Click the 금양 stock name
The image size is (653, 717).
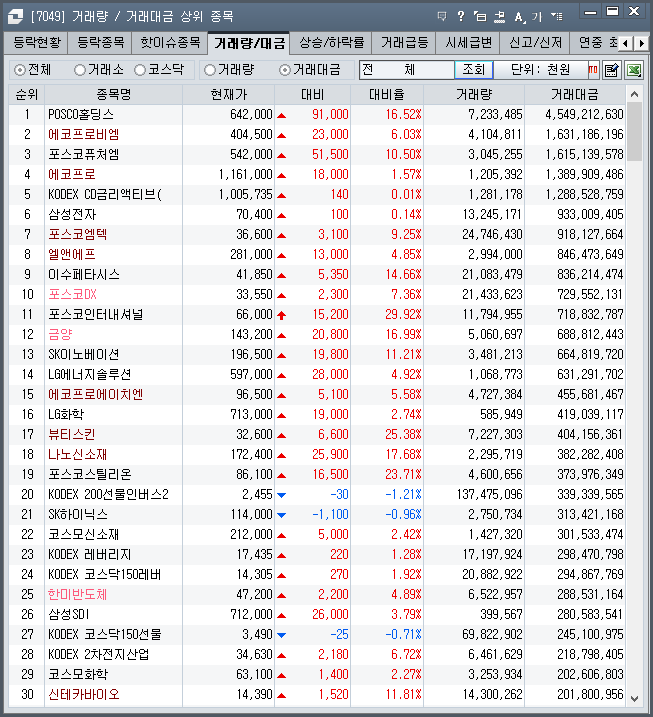[x=60, y=334]
